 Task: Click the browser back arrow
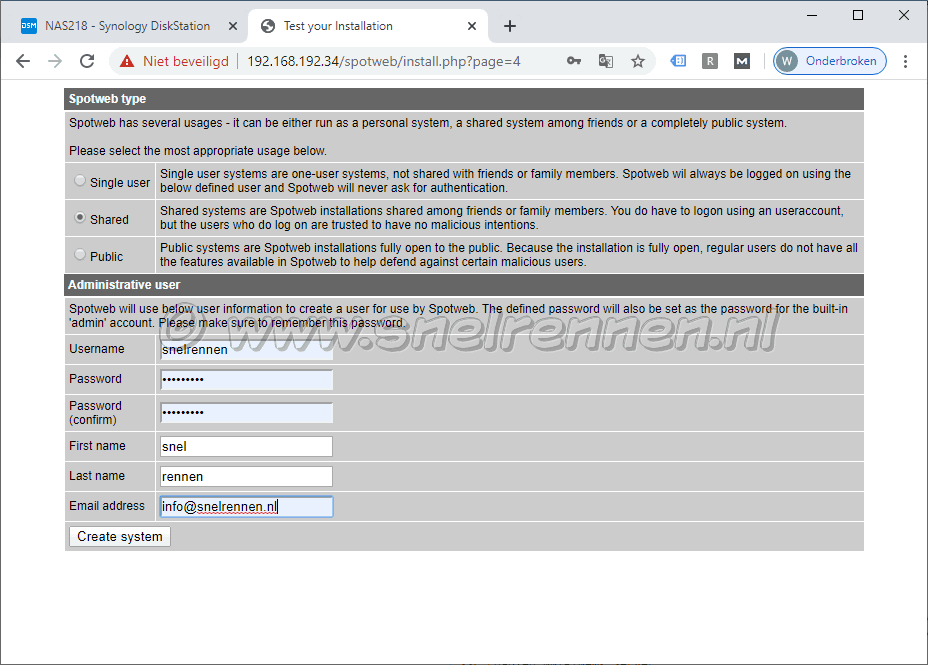point(23,61)
